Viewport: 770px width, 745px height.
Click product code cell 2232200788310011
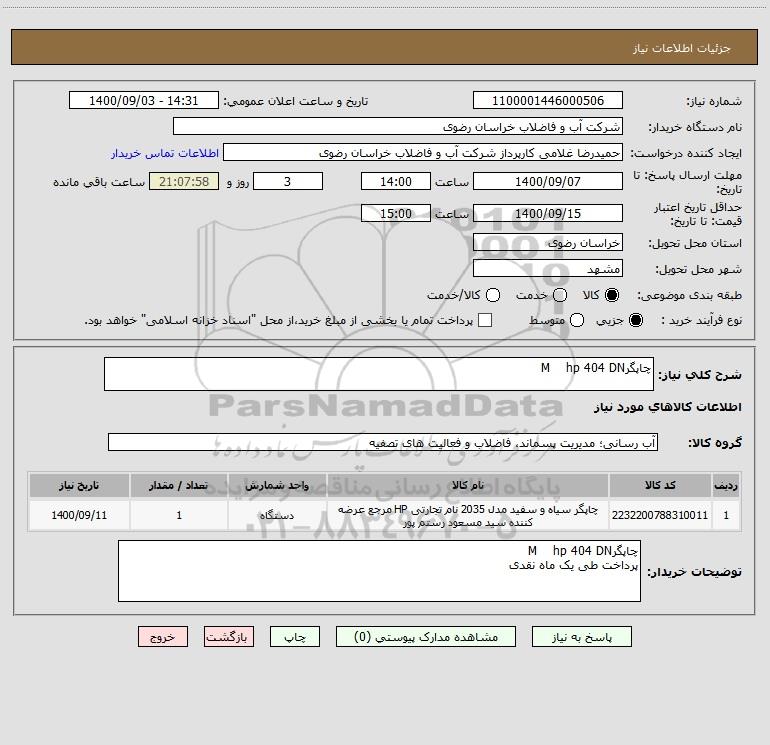tap(660, 515)
